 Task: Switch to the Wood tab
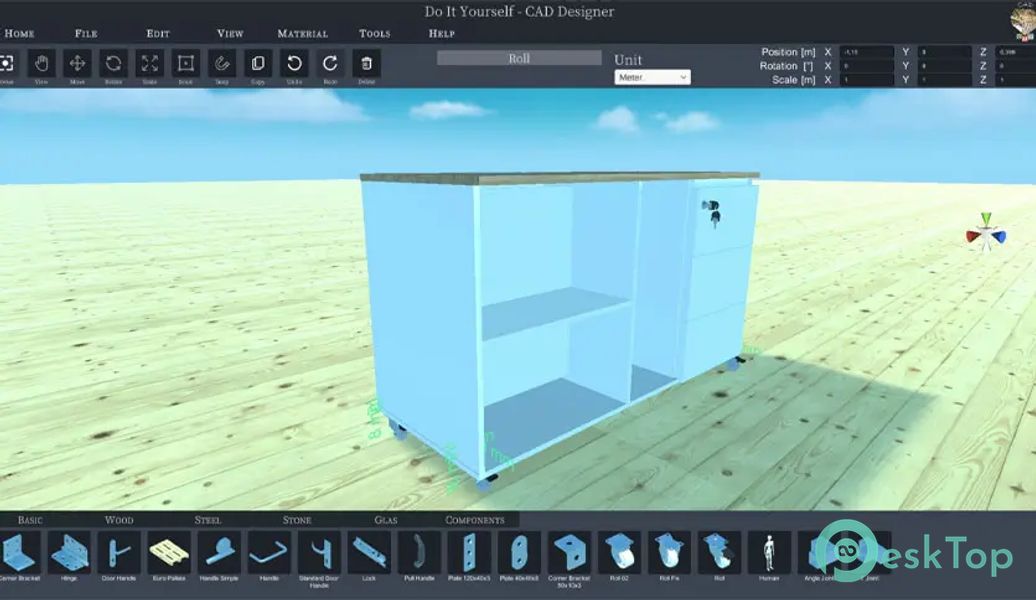pyautogui.click(x=119, y=520)
